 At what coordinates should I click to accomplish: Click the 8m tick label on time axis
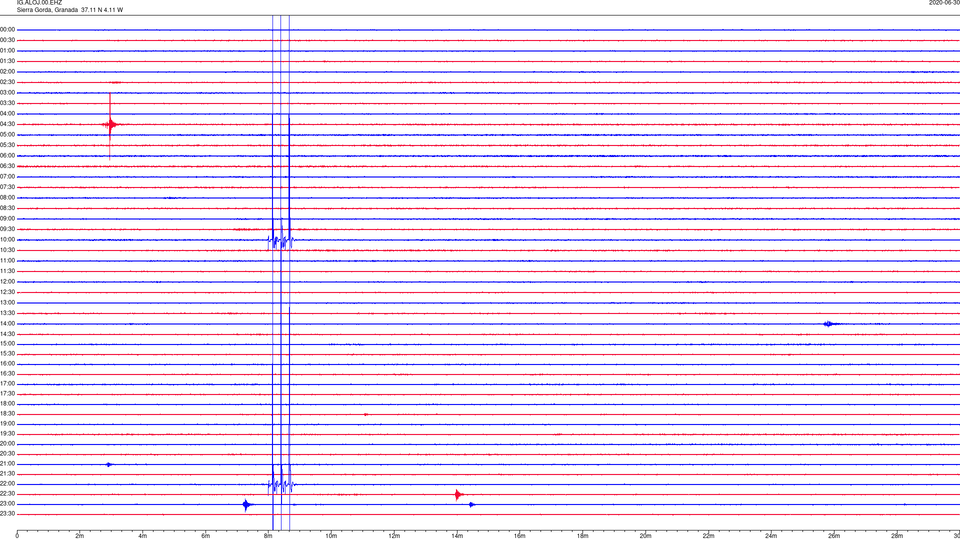(x=268, y=536)
